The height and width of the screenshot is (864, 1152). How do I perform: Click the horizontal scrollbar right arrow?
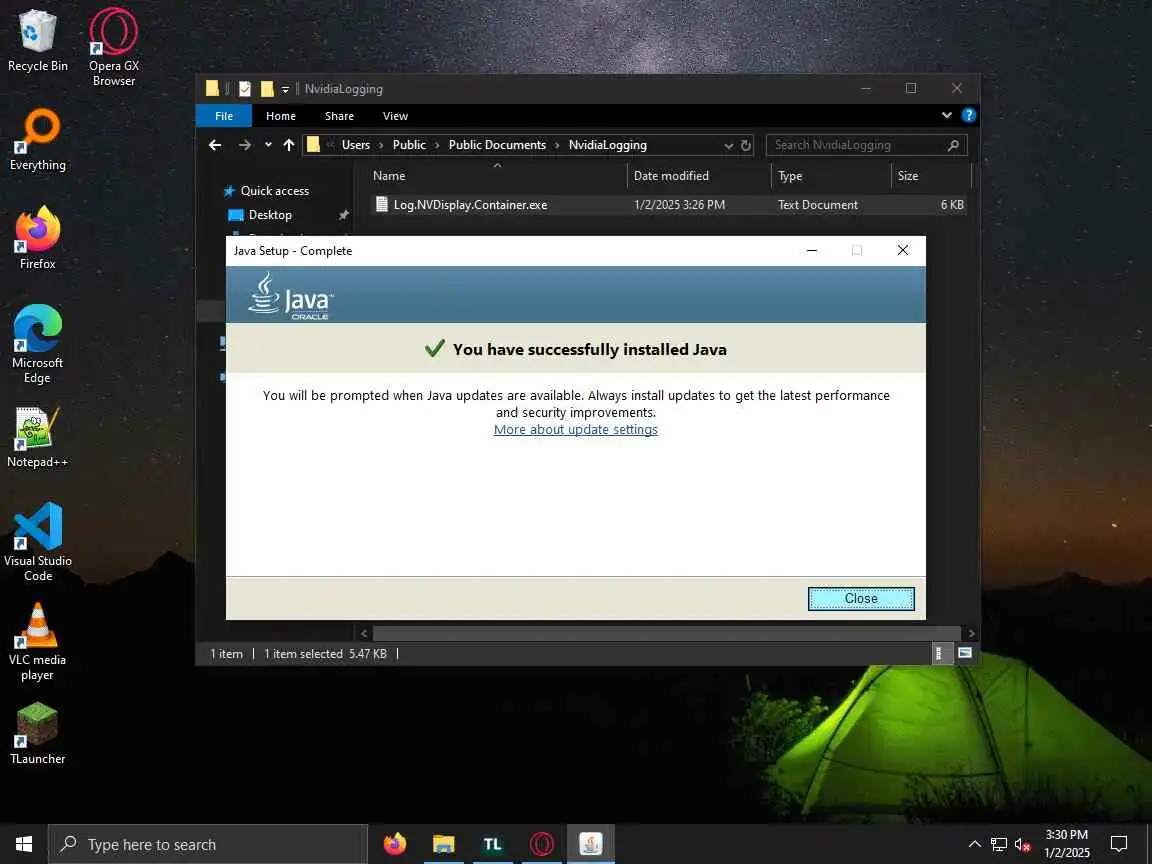coord(971,633)
